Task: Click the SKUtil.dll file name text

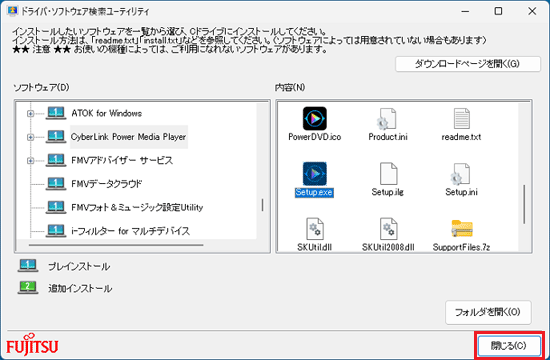Action: click(315, 247)
